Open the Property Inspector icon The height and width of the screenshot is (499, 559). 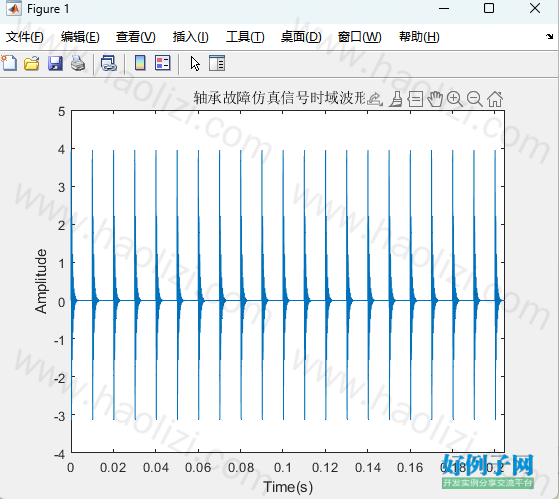pyautogui.click(x=217, y=63)
